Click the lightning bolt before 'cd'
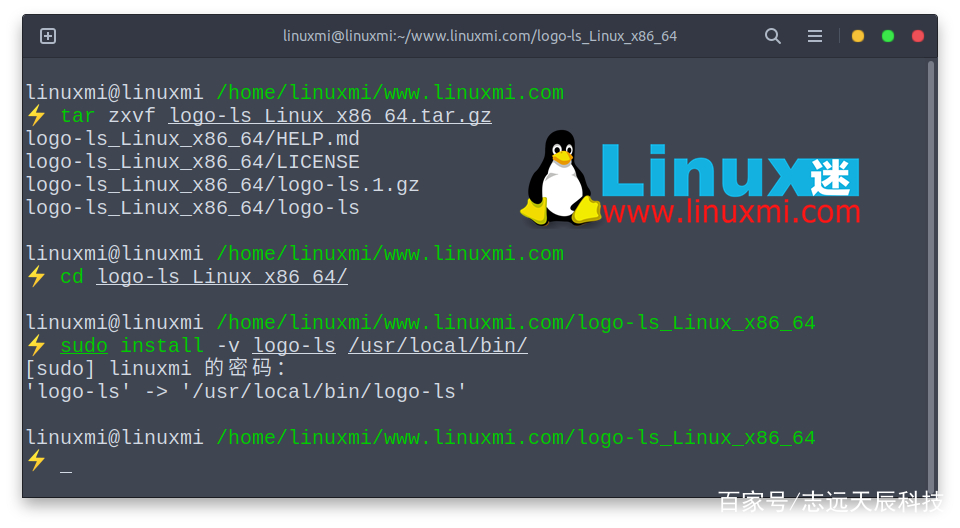960x528 pixels. pos(37,276)
